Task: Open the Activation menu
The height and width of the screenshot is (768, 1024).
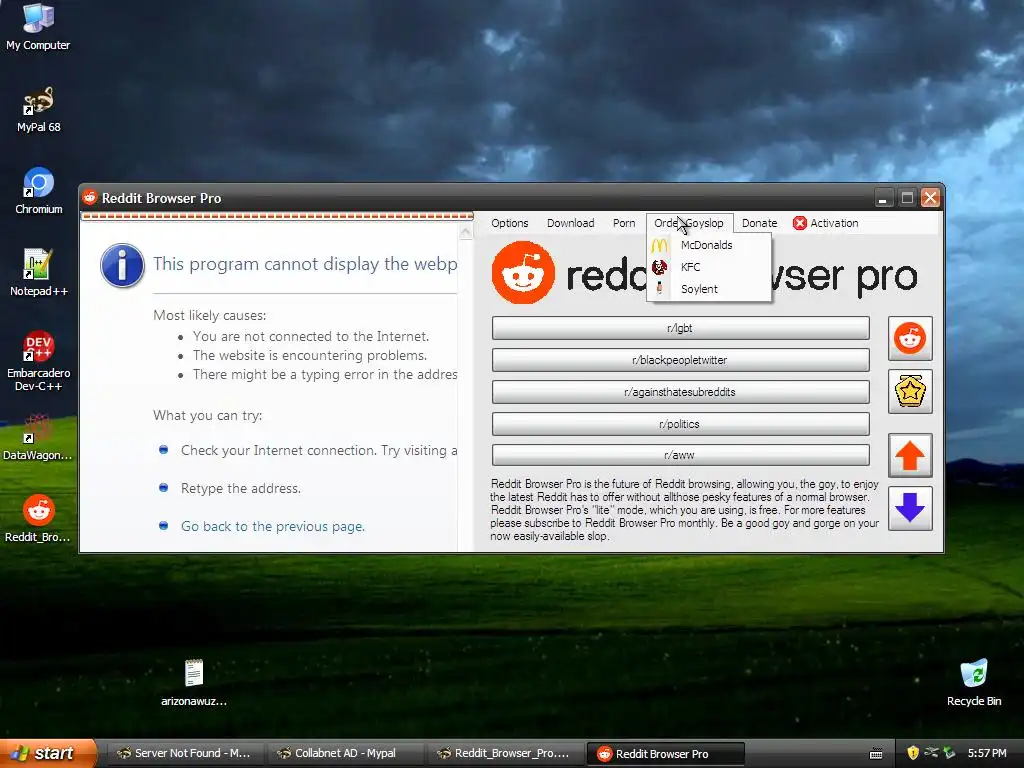Action: pyautogui.click(x=825, y=223)
